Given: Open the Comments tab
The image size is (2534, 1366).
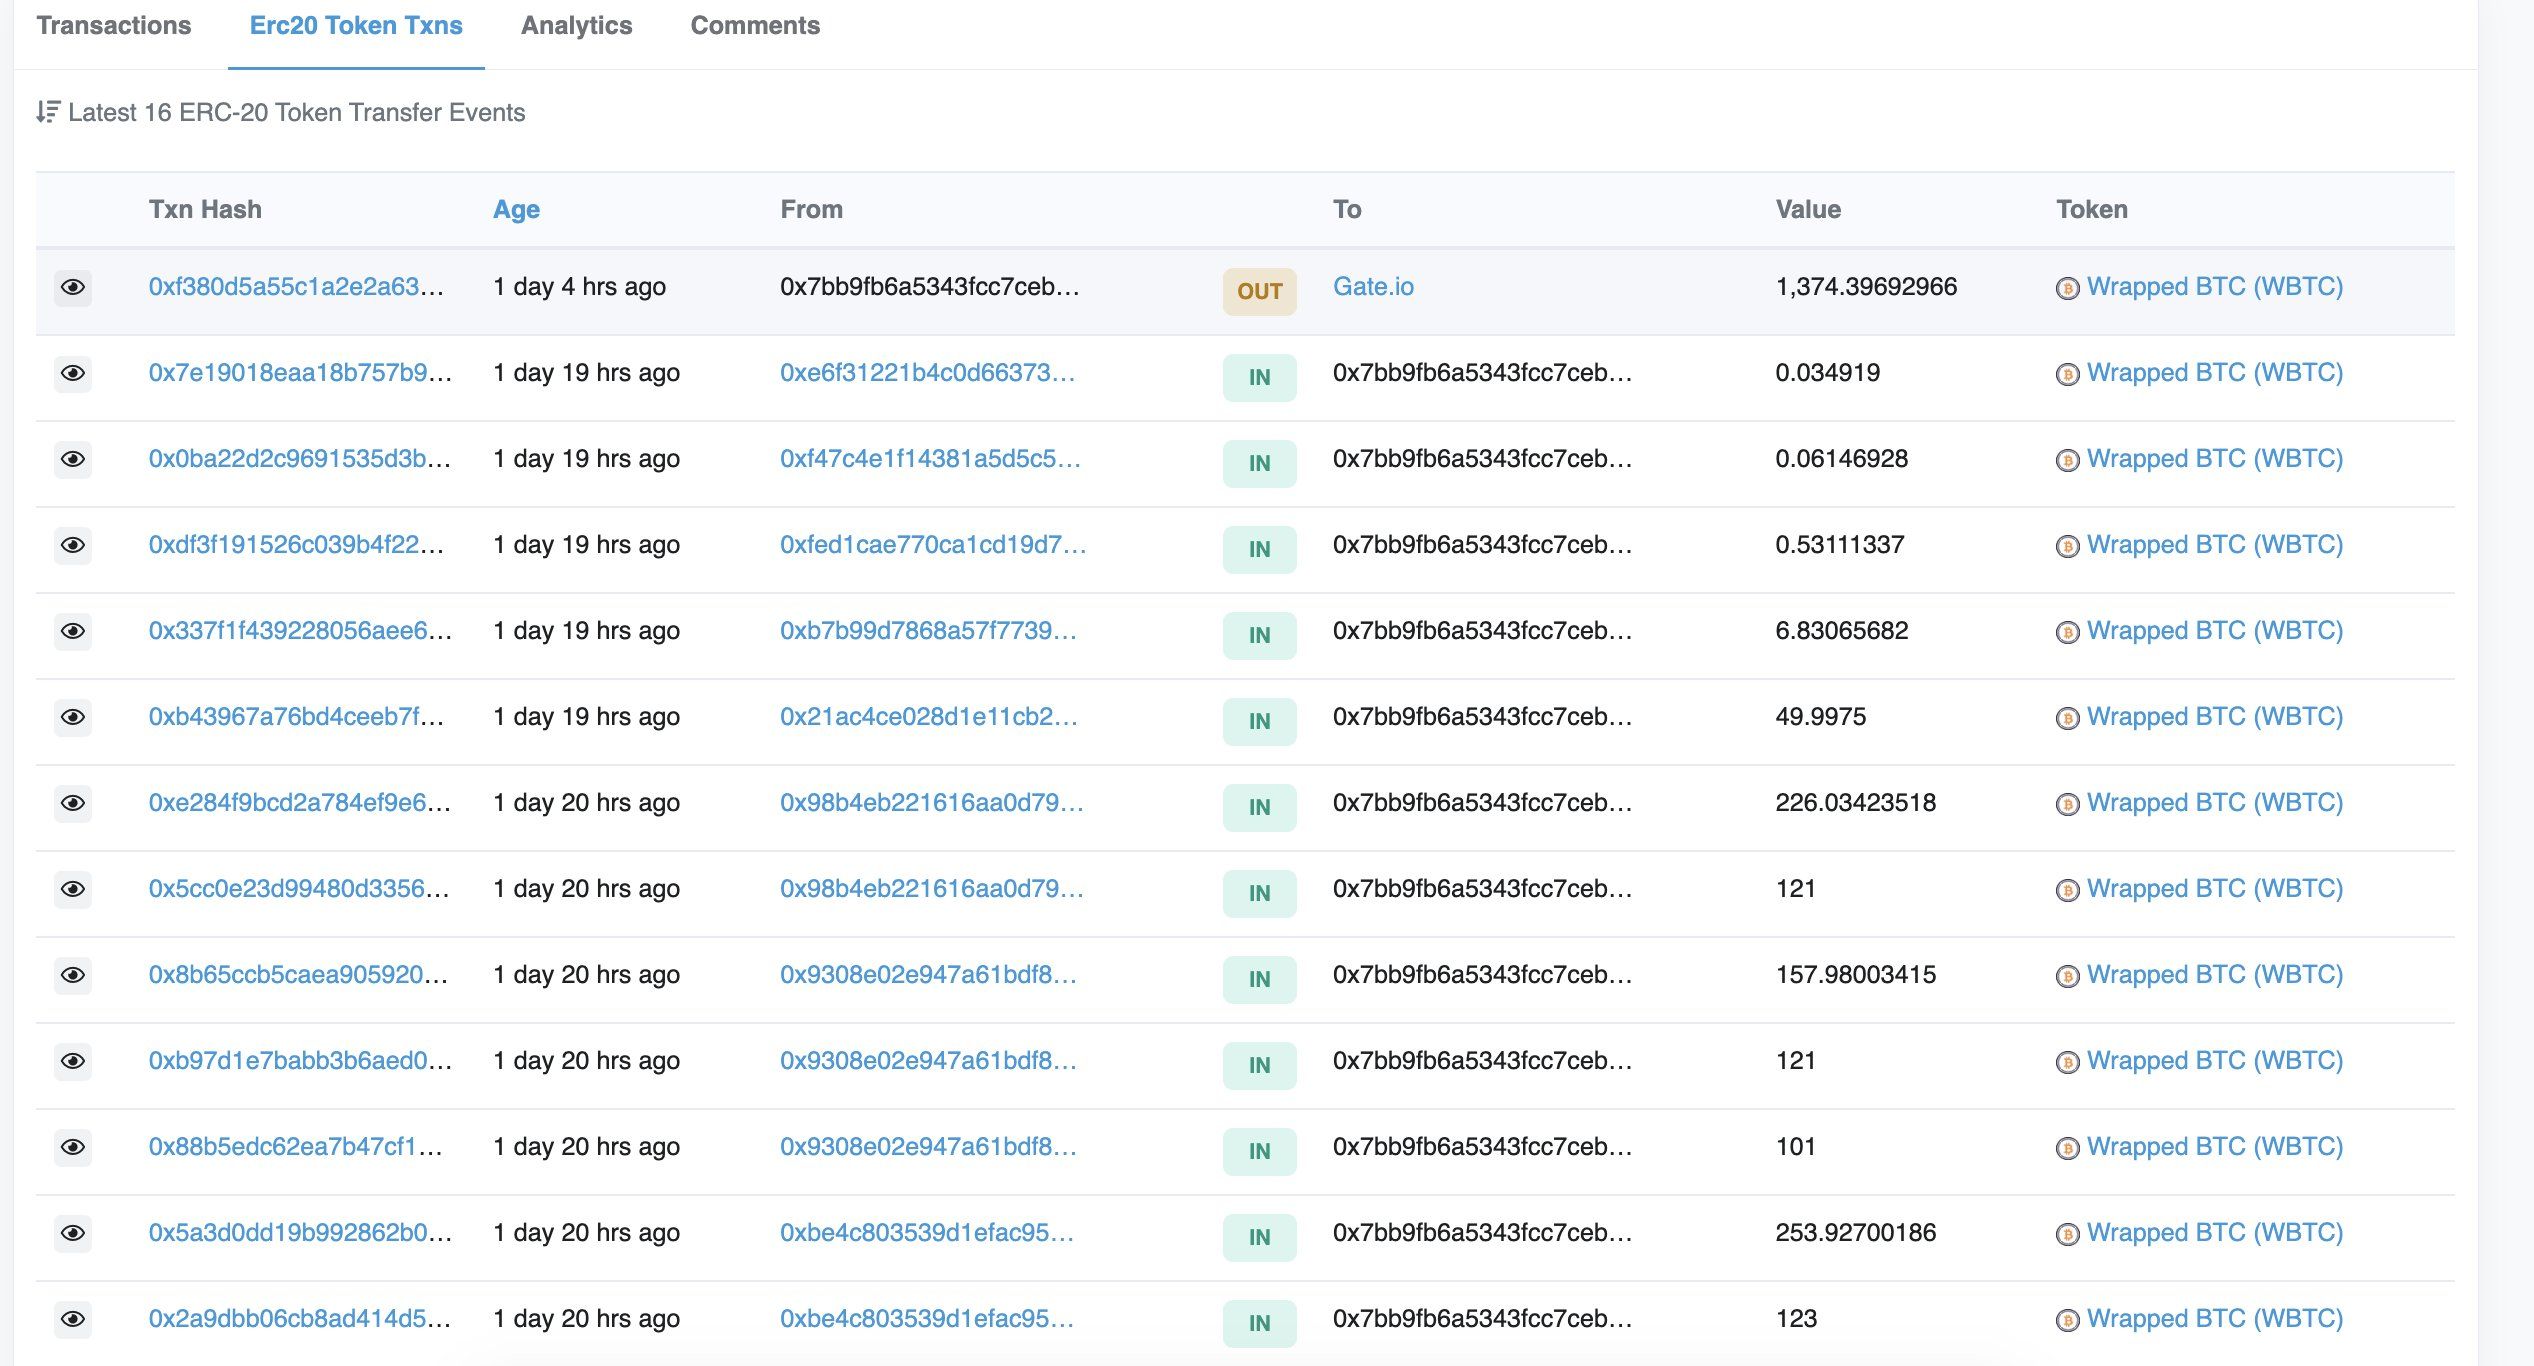Looking at the screenshot, I should click(x=755, y=26).
